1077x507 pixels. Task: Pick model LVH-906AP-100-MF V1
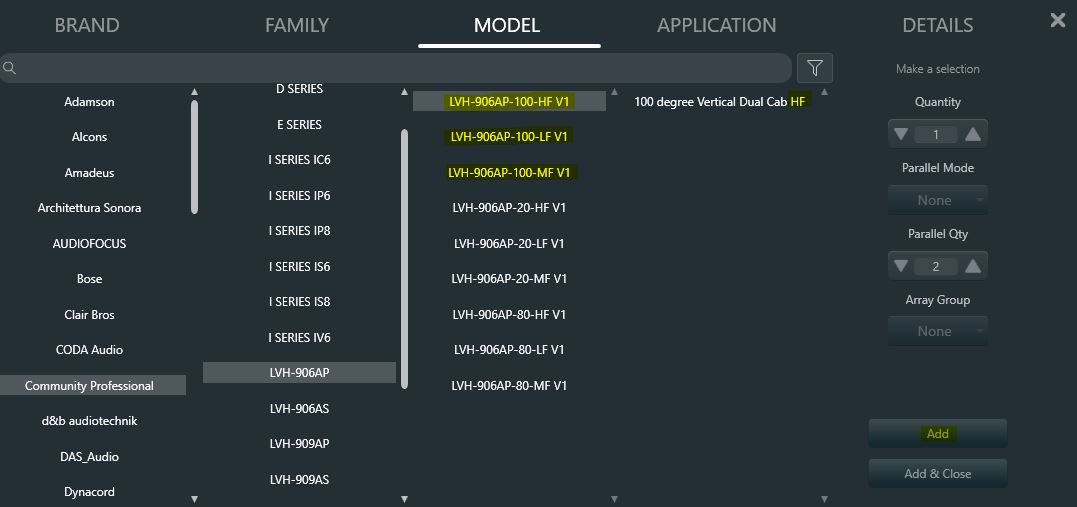click(509, 172)
